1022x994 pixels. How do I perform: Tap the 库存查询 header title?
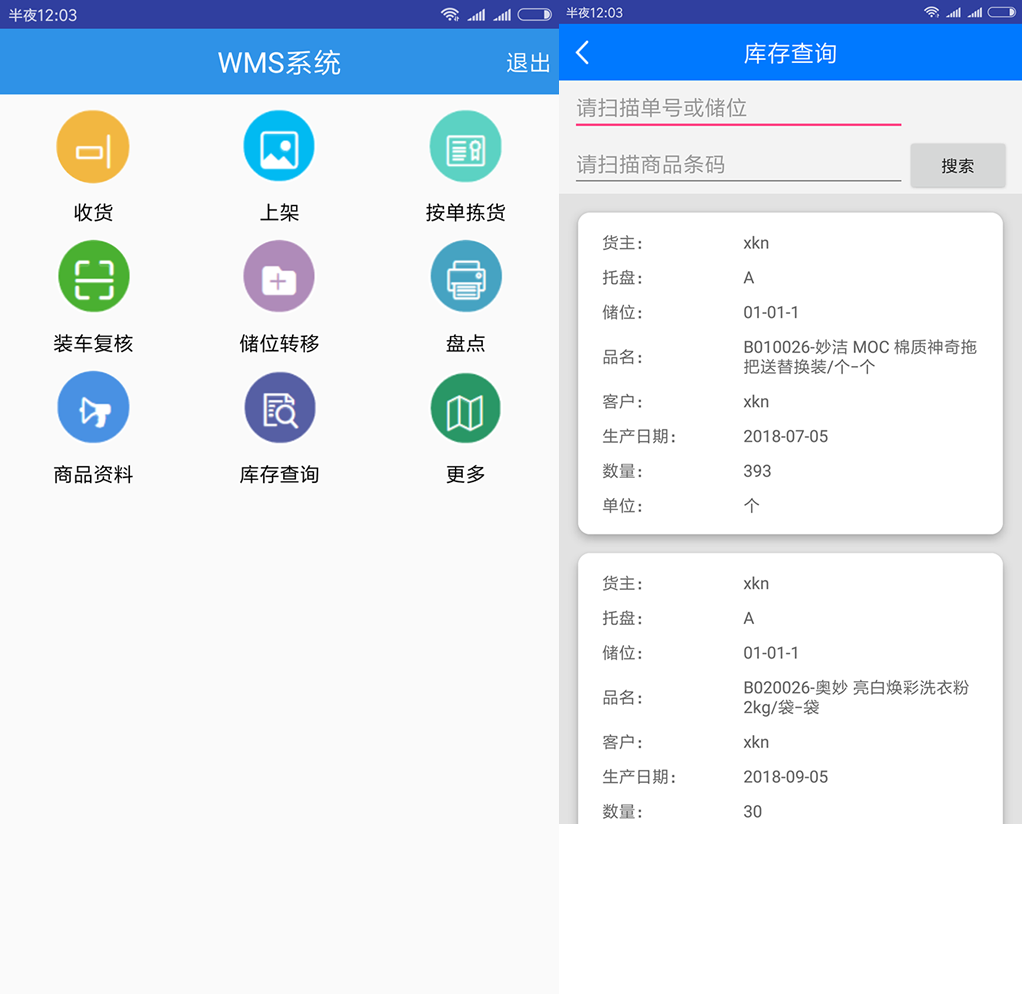[x=790, y=53]
